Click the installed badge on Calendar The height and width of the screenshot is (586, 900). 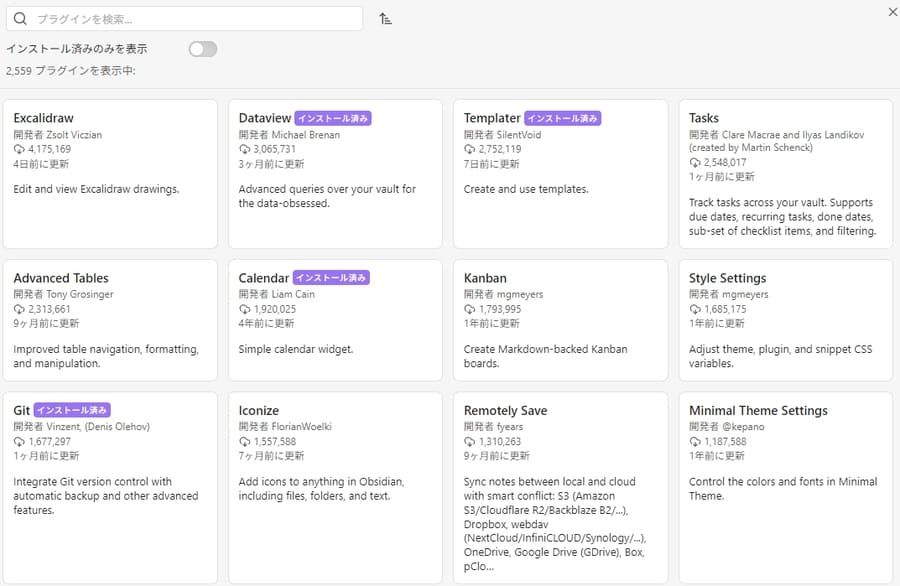(331, 278)
